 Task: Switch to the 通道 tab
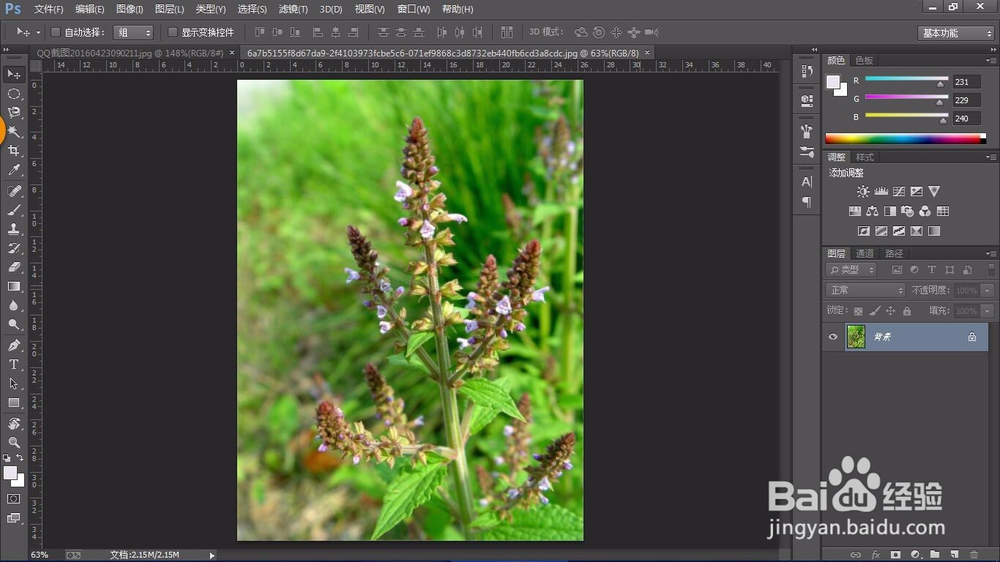864,253
